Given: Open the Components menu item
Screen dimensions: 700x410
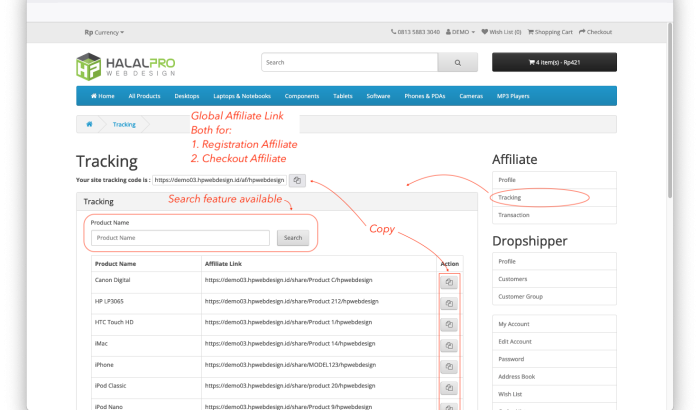Looking at the screenshot, I should [x=302, y=96].
